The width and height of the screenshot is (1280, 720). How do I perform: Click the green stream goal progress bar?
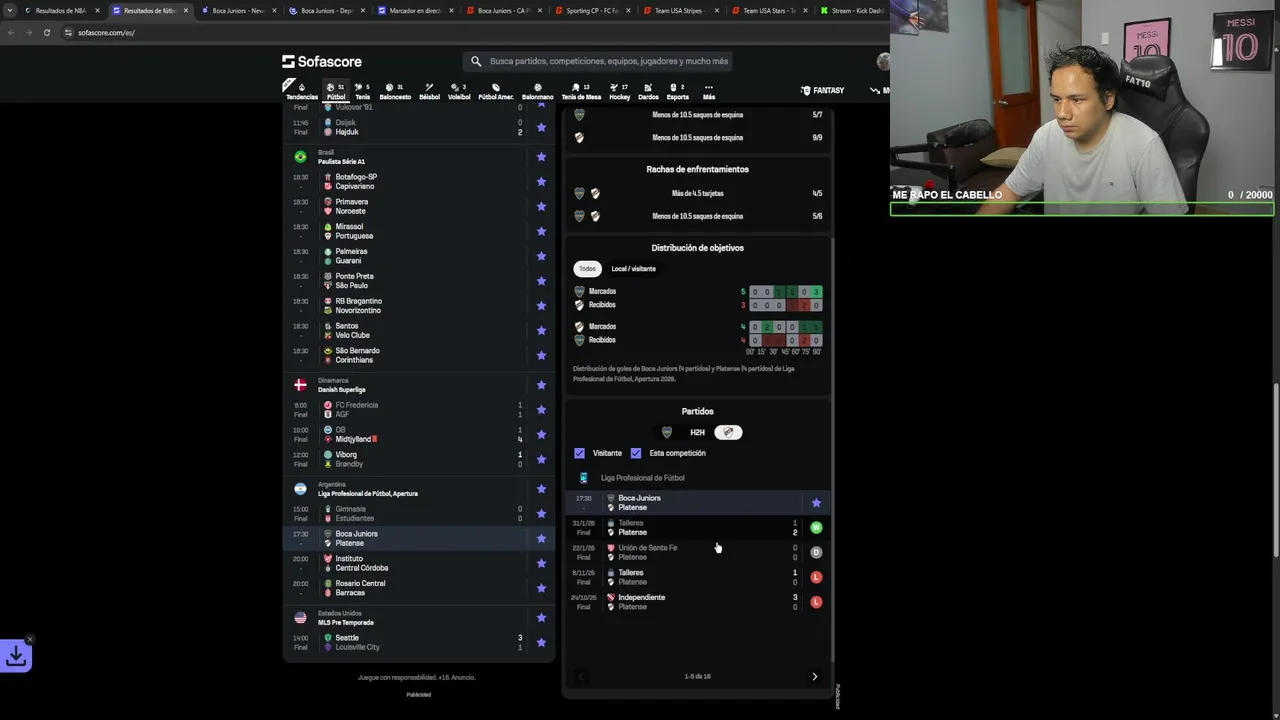1082,209
